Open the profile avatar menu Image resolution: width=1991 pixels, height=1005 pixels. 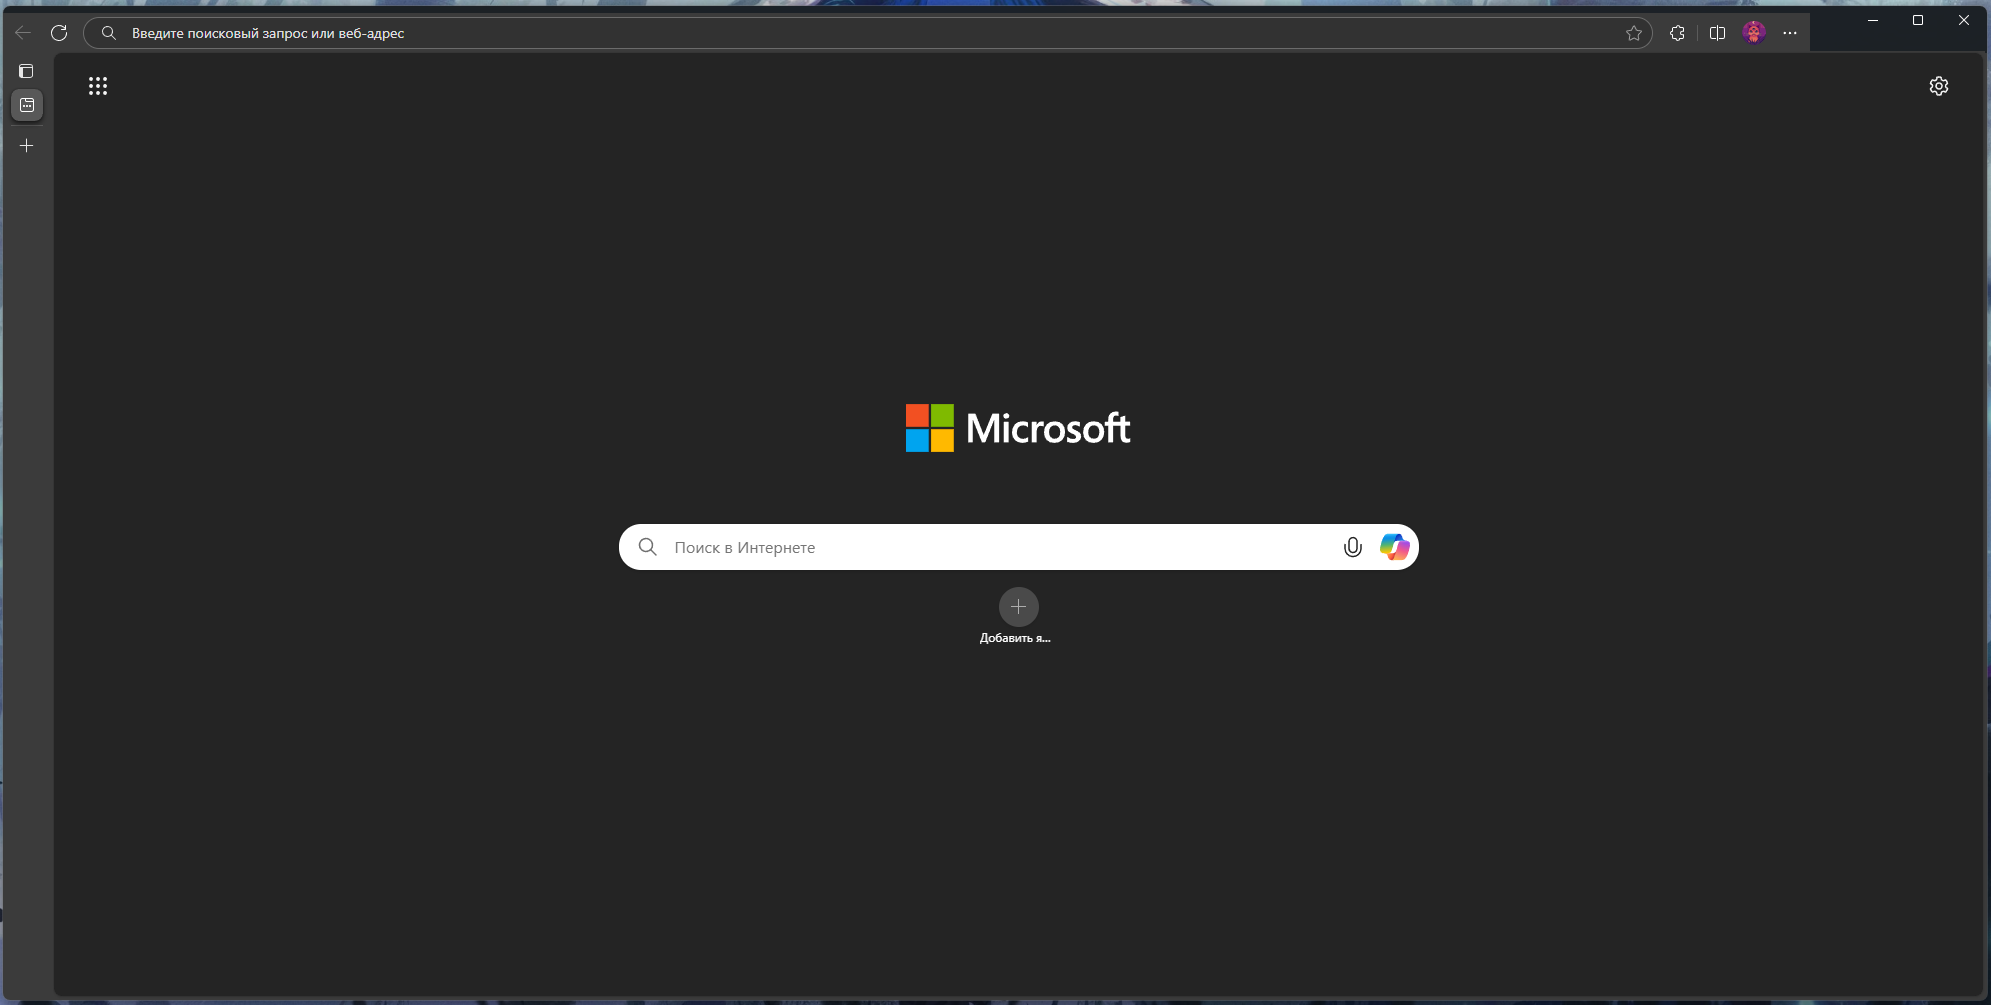[x=1754, y=33]
